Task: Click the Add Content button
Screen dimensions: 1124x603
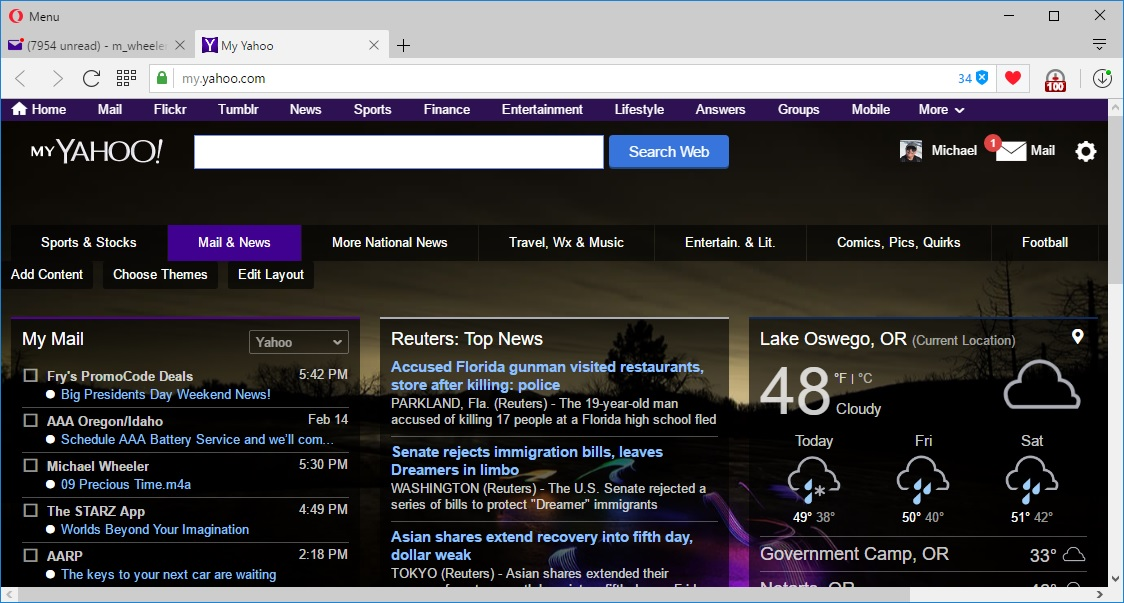Action: 47,275
